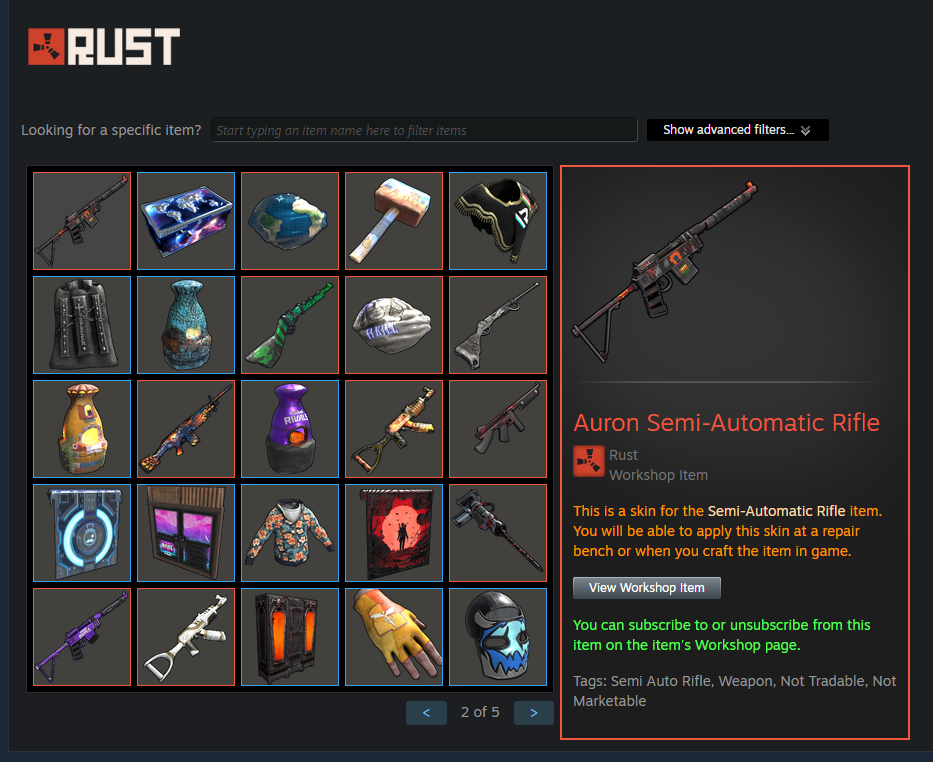Click the Earth globe rock skin item
This screenshot has height=762, width=933.
(290, 221)
